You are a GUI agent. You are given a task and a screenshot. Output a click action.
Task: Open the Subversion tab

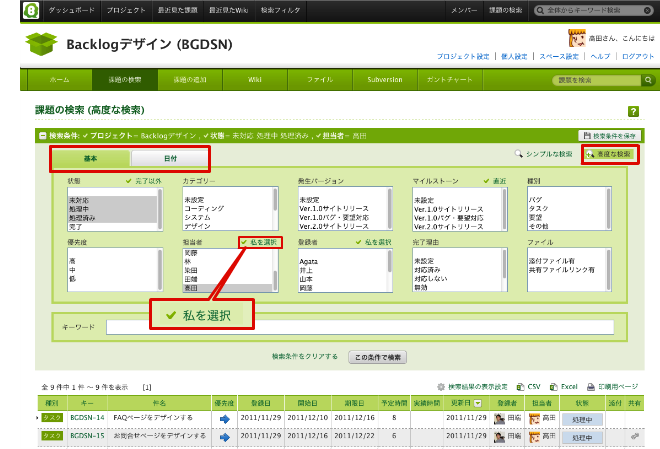[x=385, y=80]
